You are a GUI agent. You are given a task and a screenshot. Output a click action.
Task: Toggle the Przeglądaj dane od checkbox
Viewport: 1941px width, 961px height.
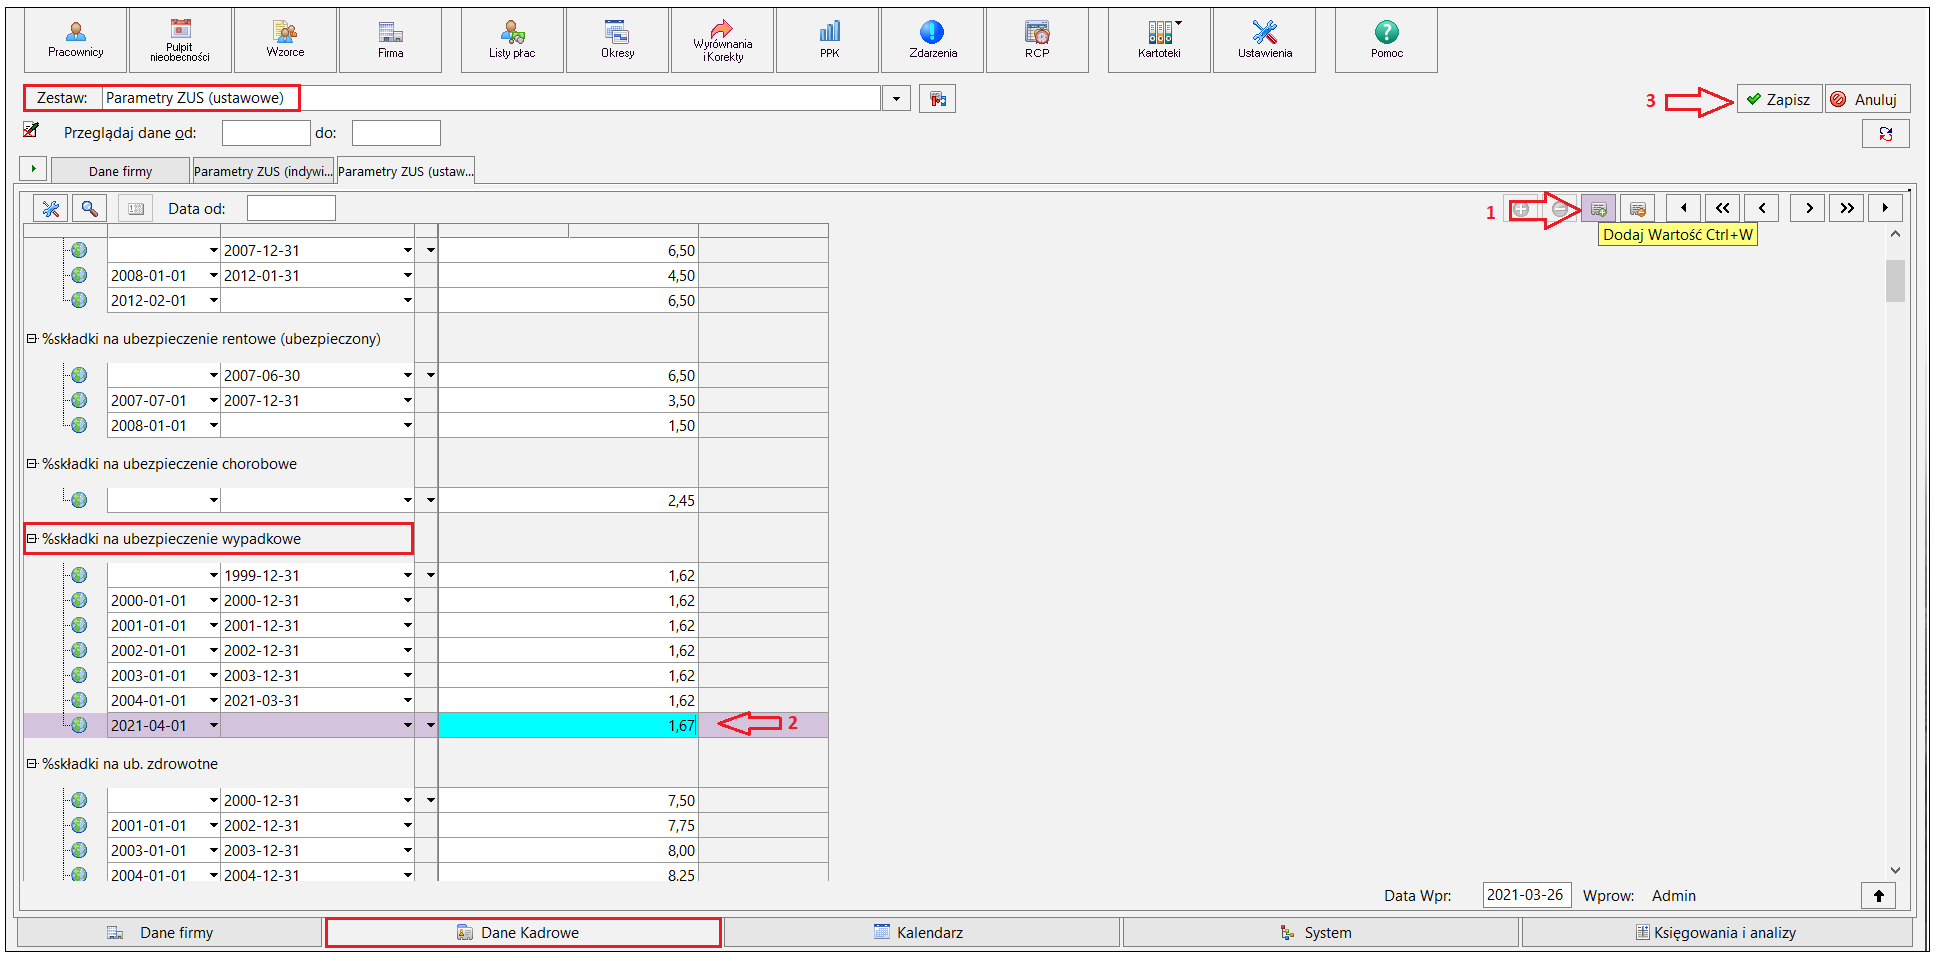[31, 130]
